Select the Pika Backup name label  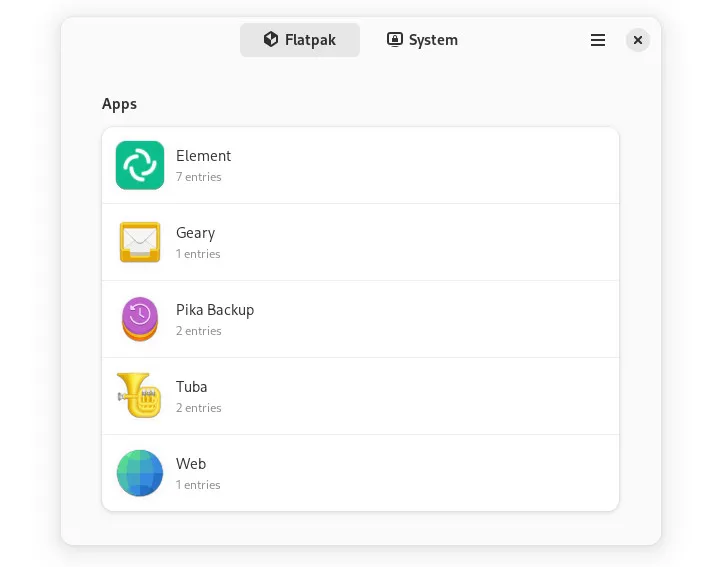pyautogui.click(x=215, y=310)
